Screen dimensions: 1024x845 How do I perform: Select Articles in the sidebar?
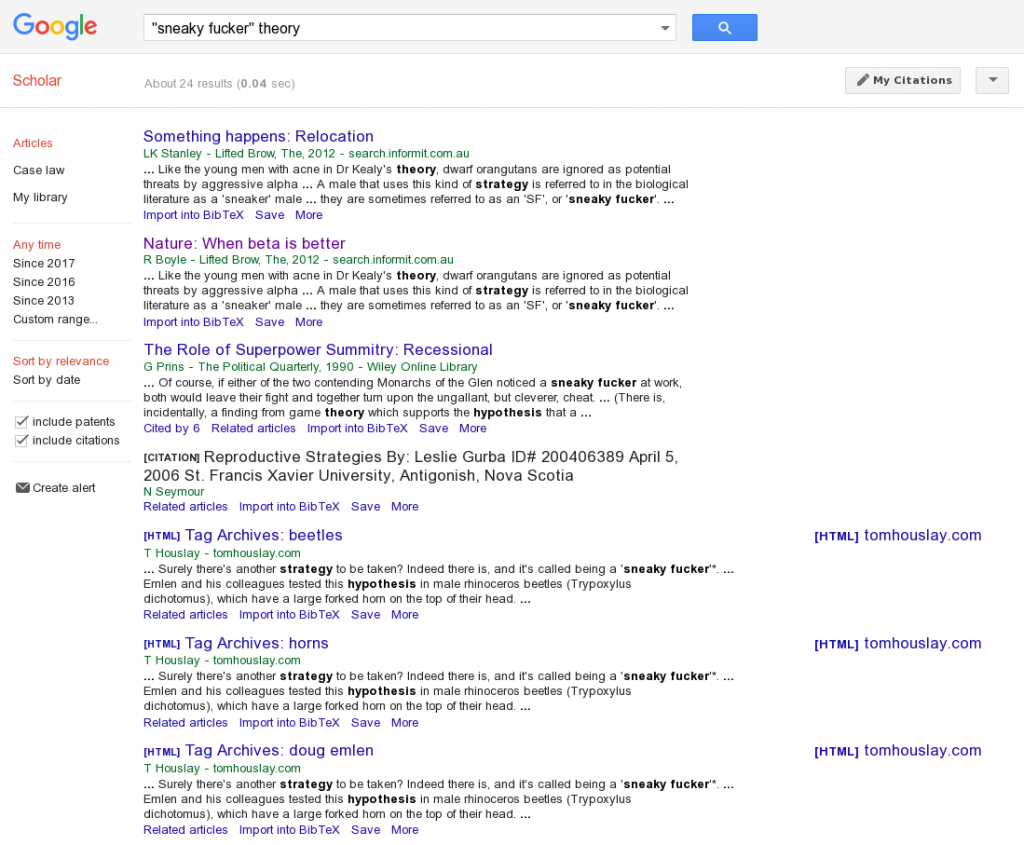[33, 143]
